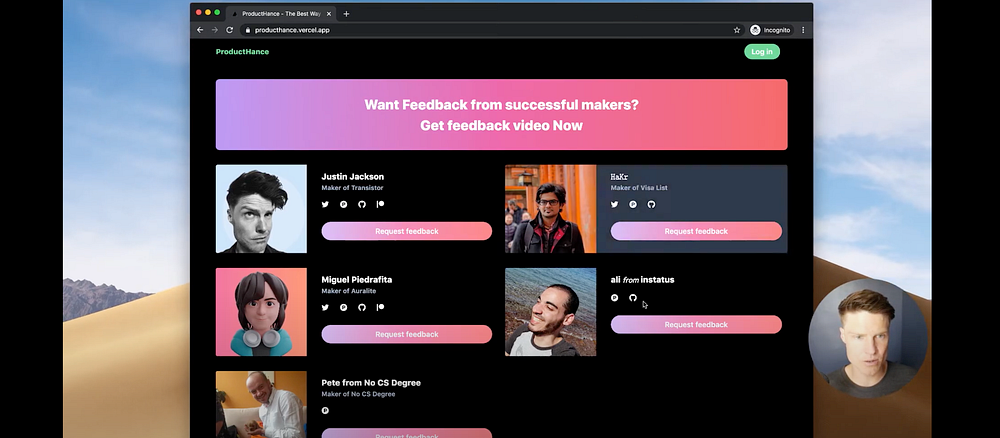Open Pete's Product Hunt icon
Image resolution: width=1000 pixels, height=438 pixels.
click(325, 411)
